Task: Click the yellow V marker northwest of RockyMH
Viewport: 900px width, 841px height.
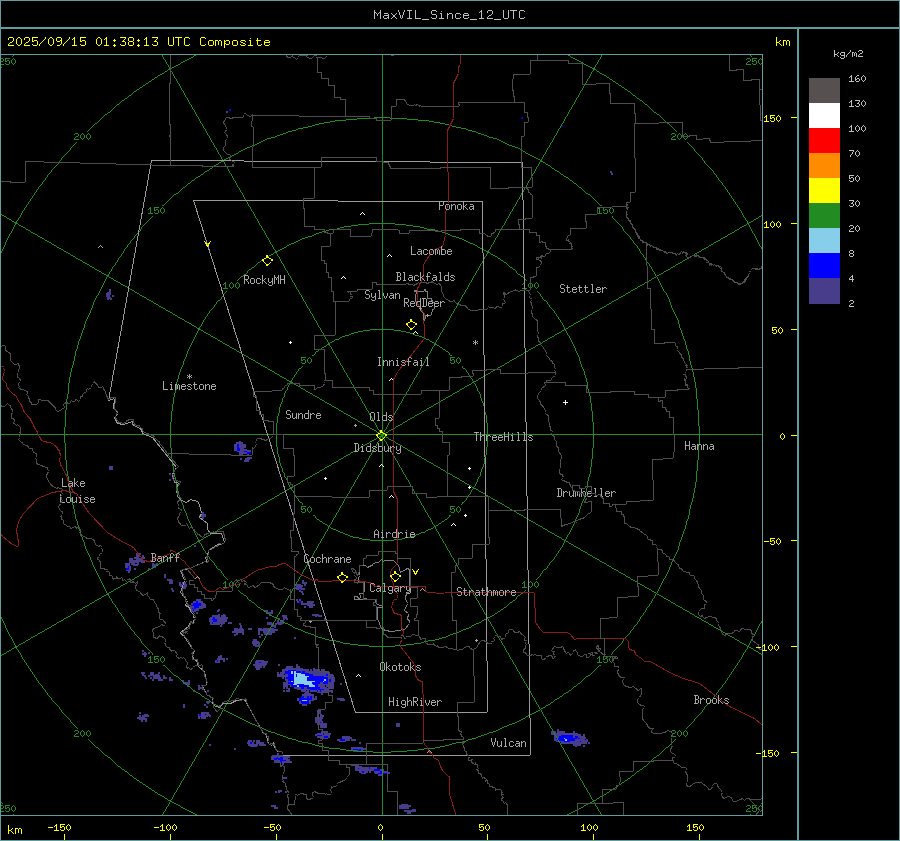Action: pyautogui.click(x=208, y=244)
